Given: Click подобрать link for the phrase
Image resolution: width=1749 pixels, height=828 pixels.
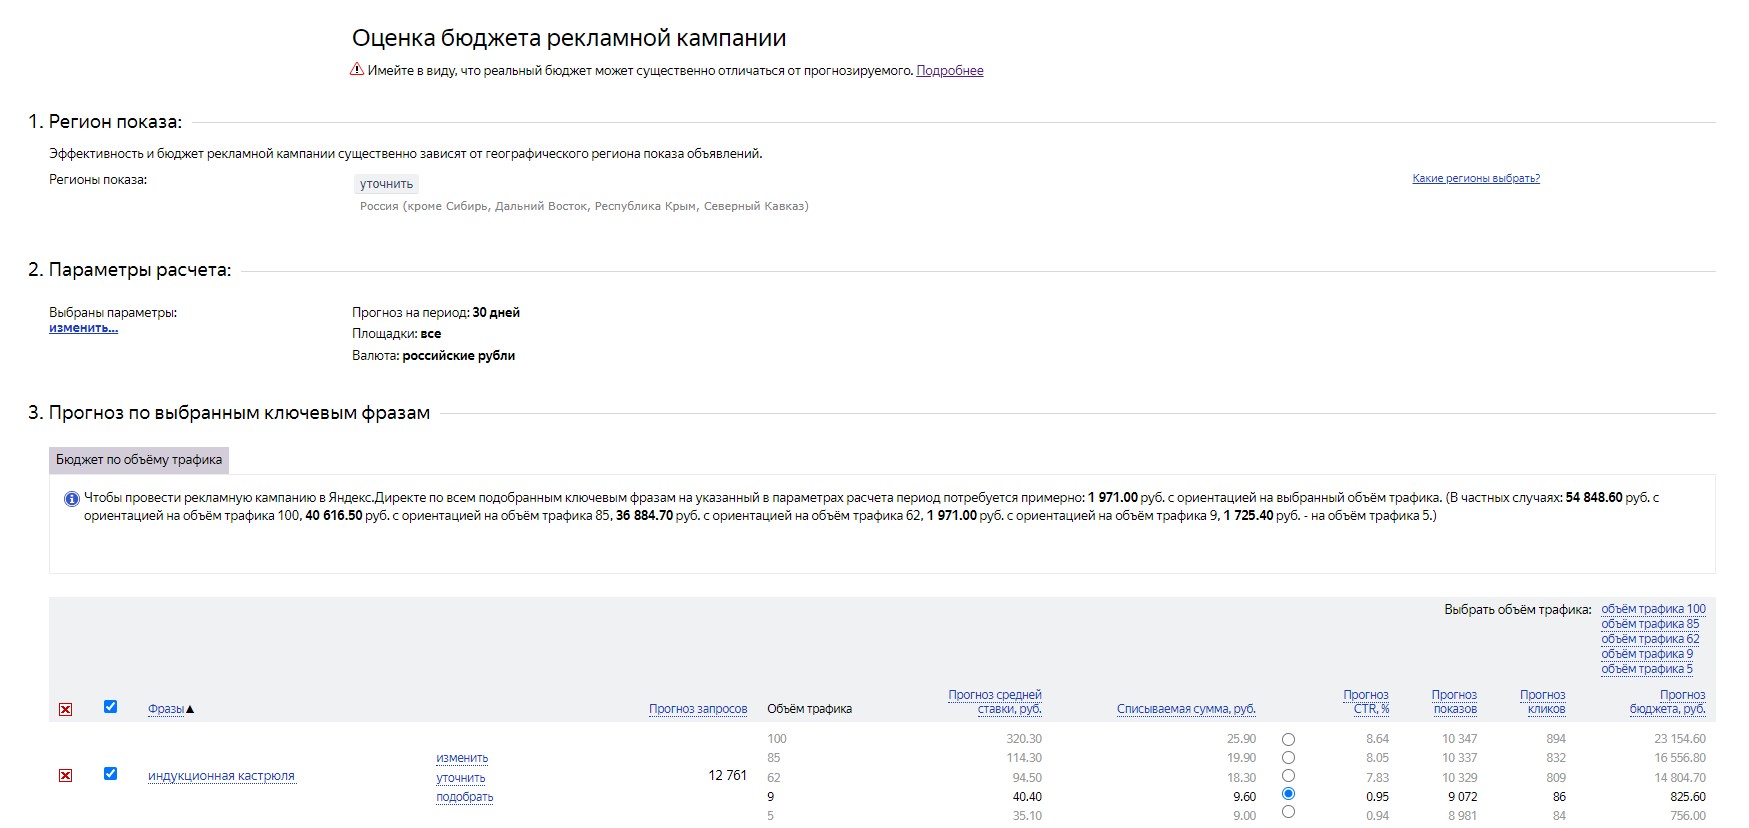Looking at the screenshot, I should (x=465, y=797).
